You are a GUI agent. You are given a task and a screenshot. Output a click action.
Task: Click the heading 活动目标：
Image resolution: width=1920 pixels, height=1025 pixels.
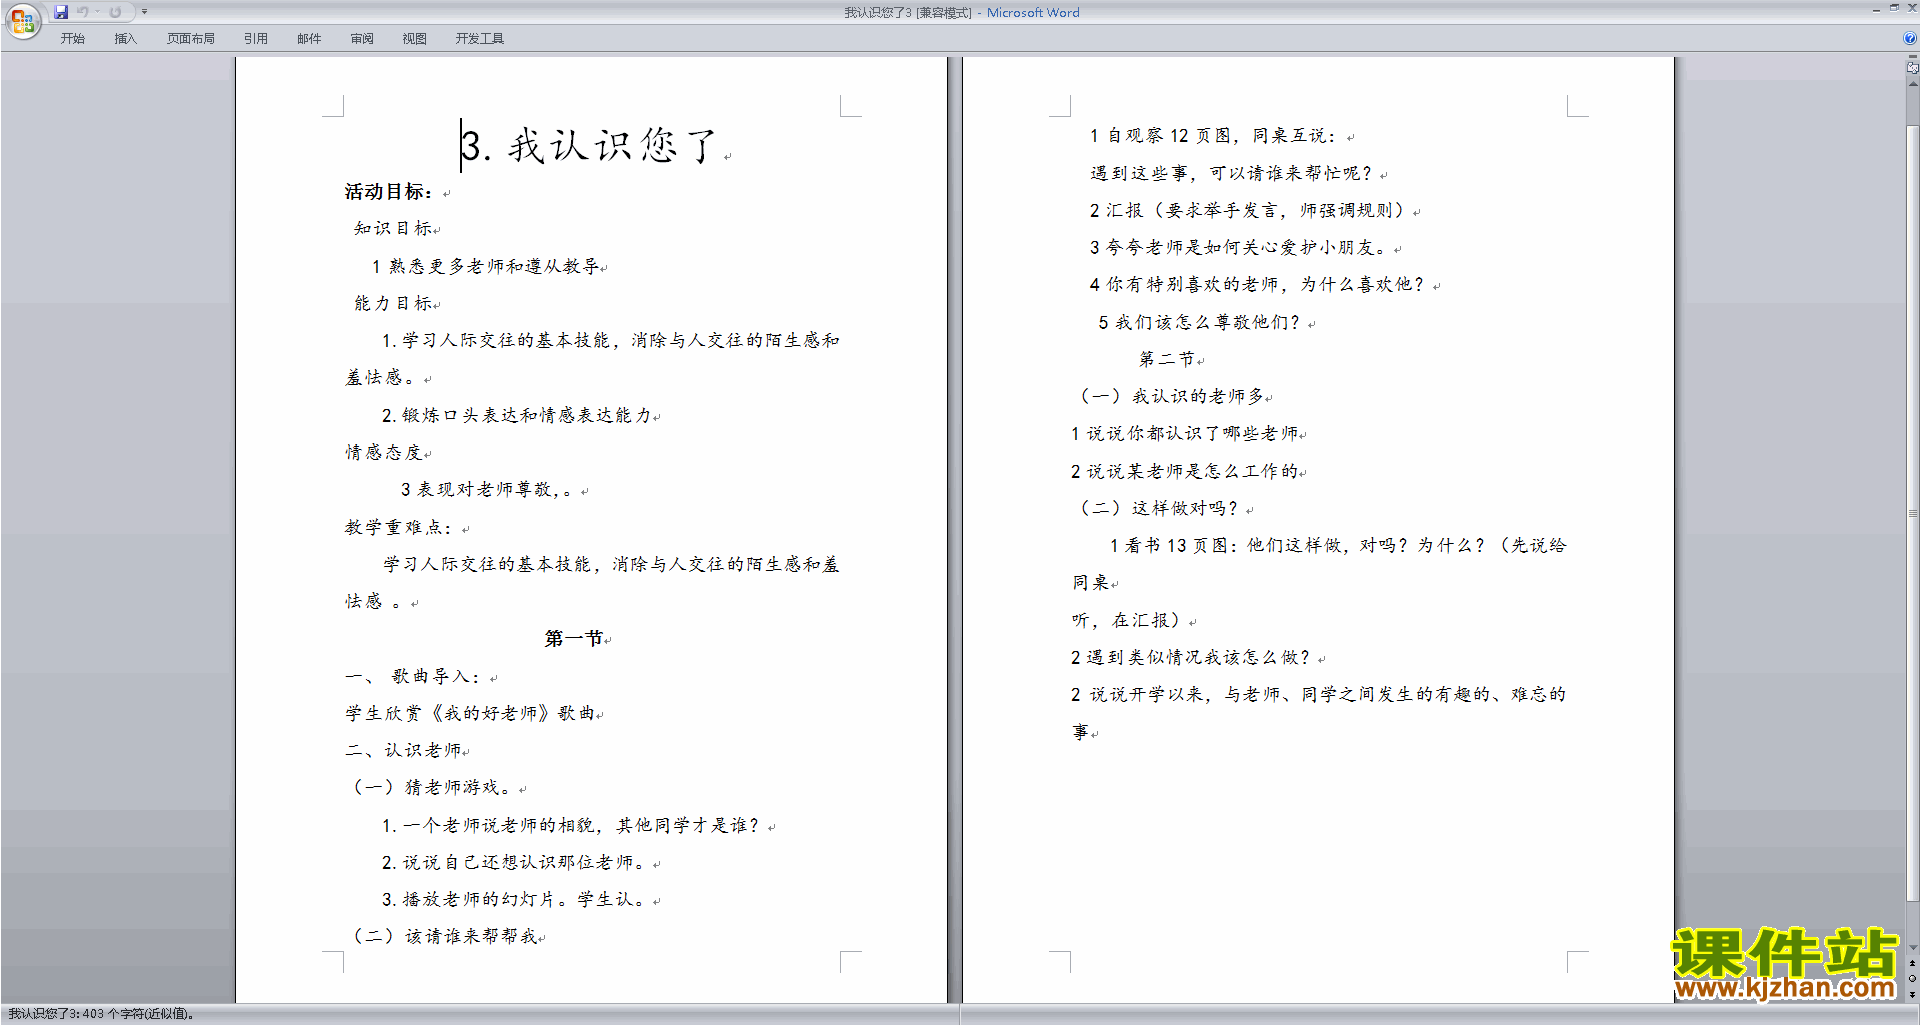[389, 191]
